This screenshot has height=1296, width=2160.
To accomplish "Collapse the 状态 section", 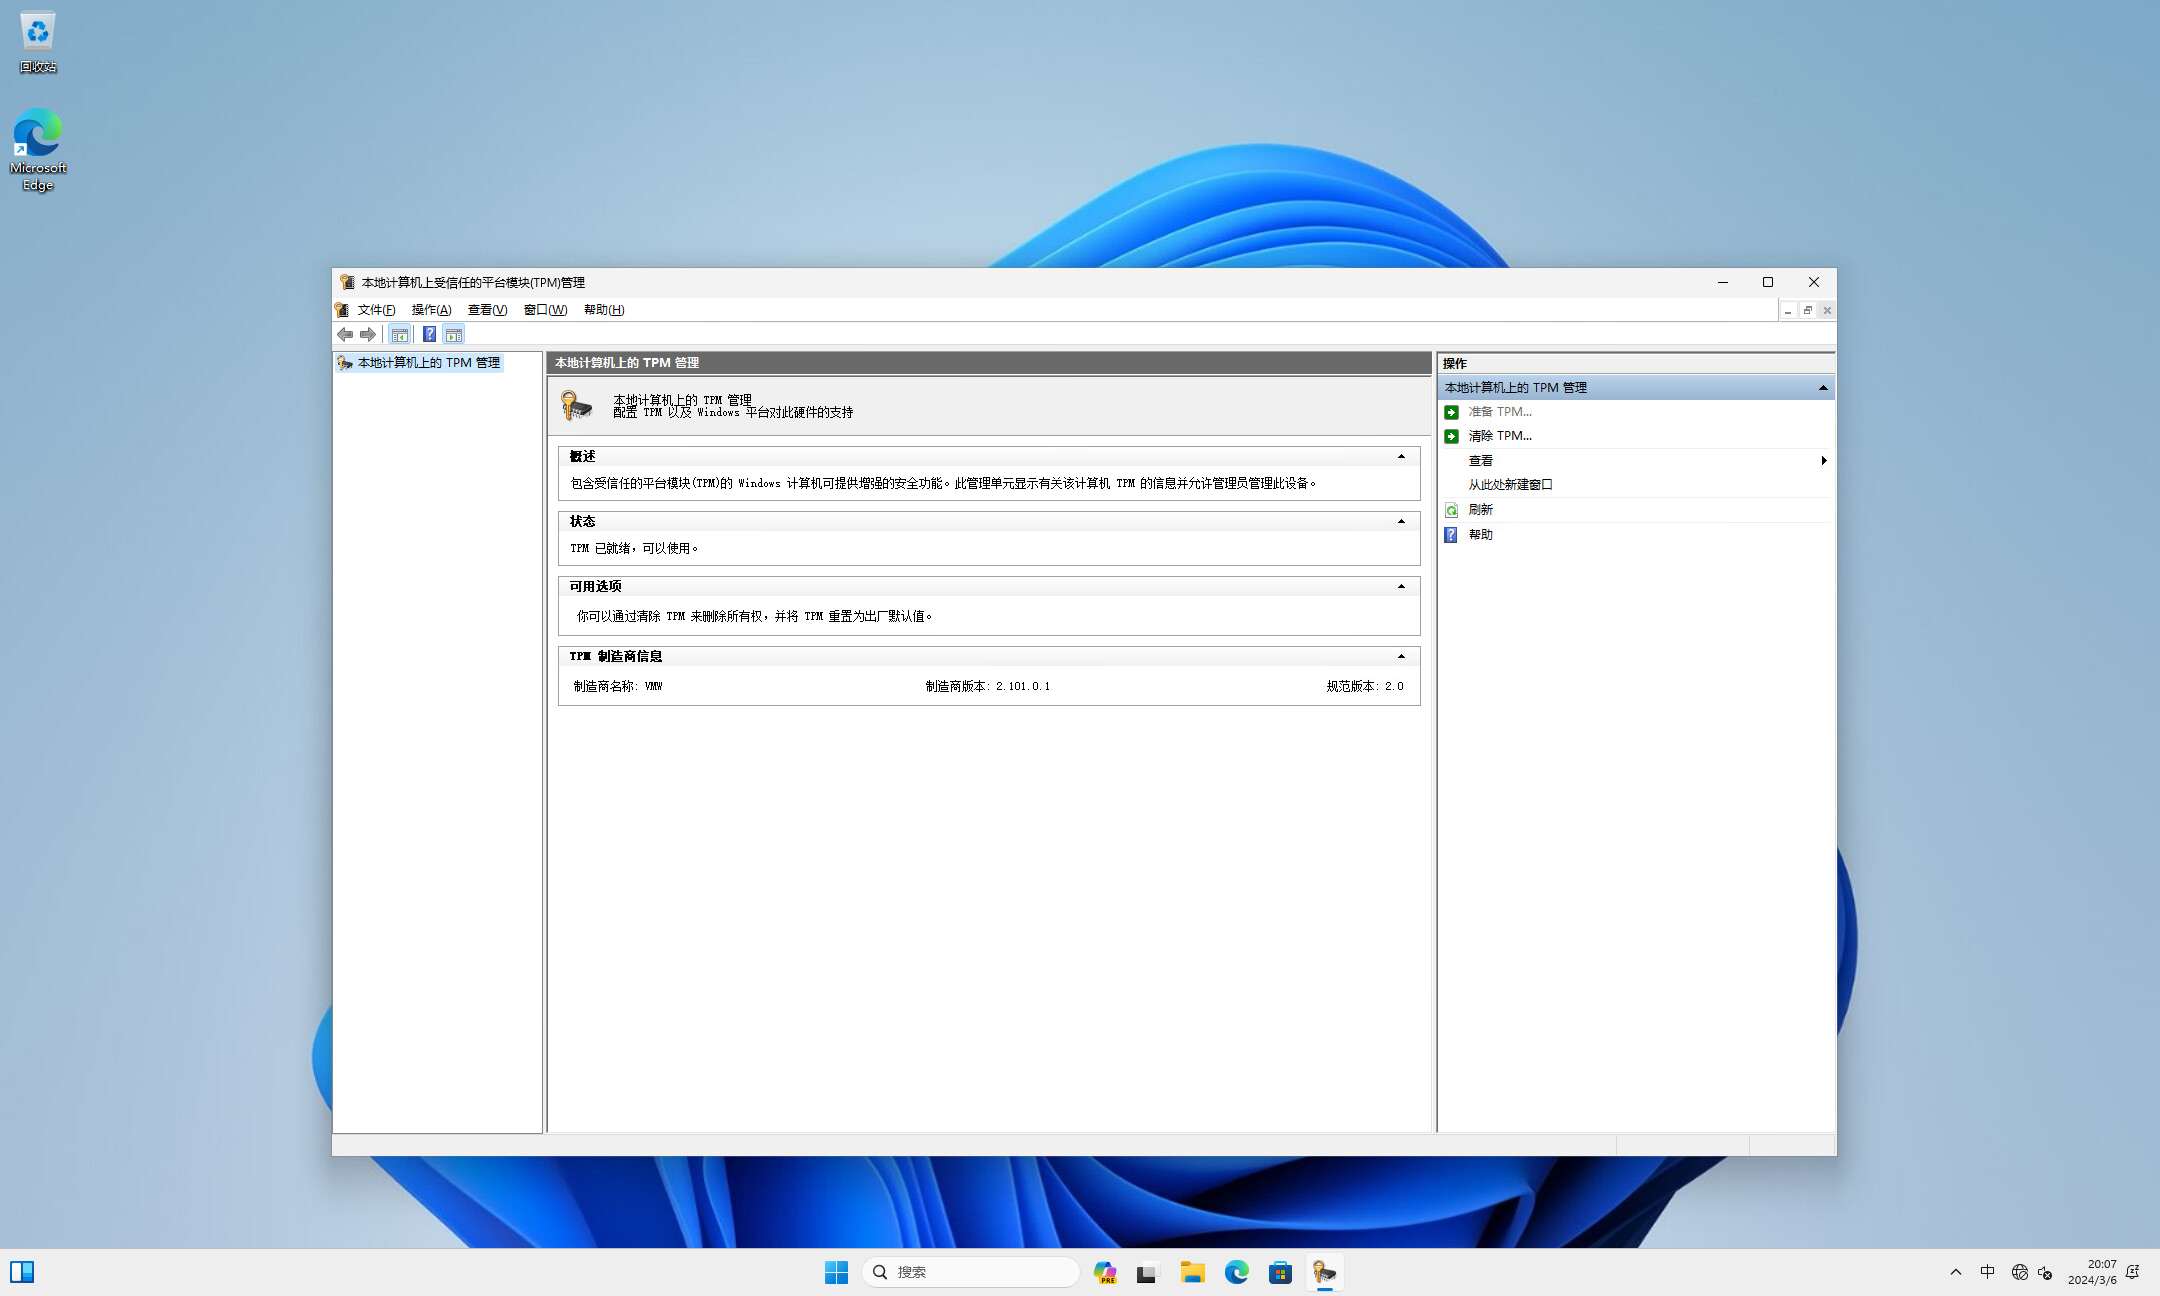I will 1401,522.
